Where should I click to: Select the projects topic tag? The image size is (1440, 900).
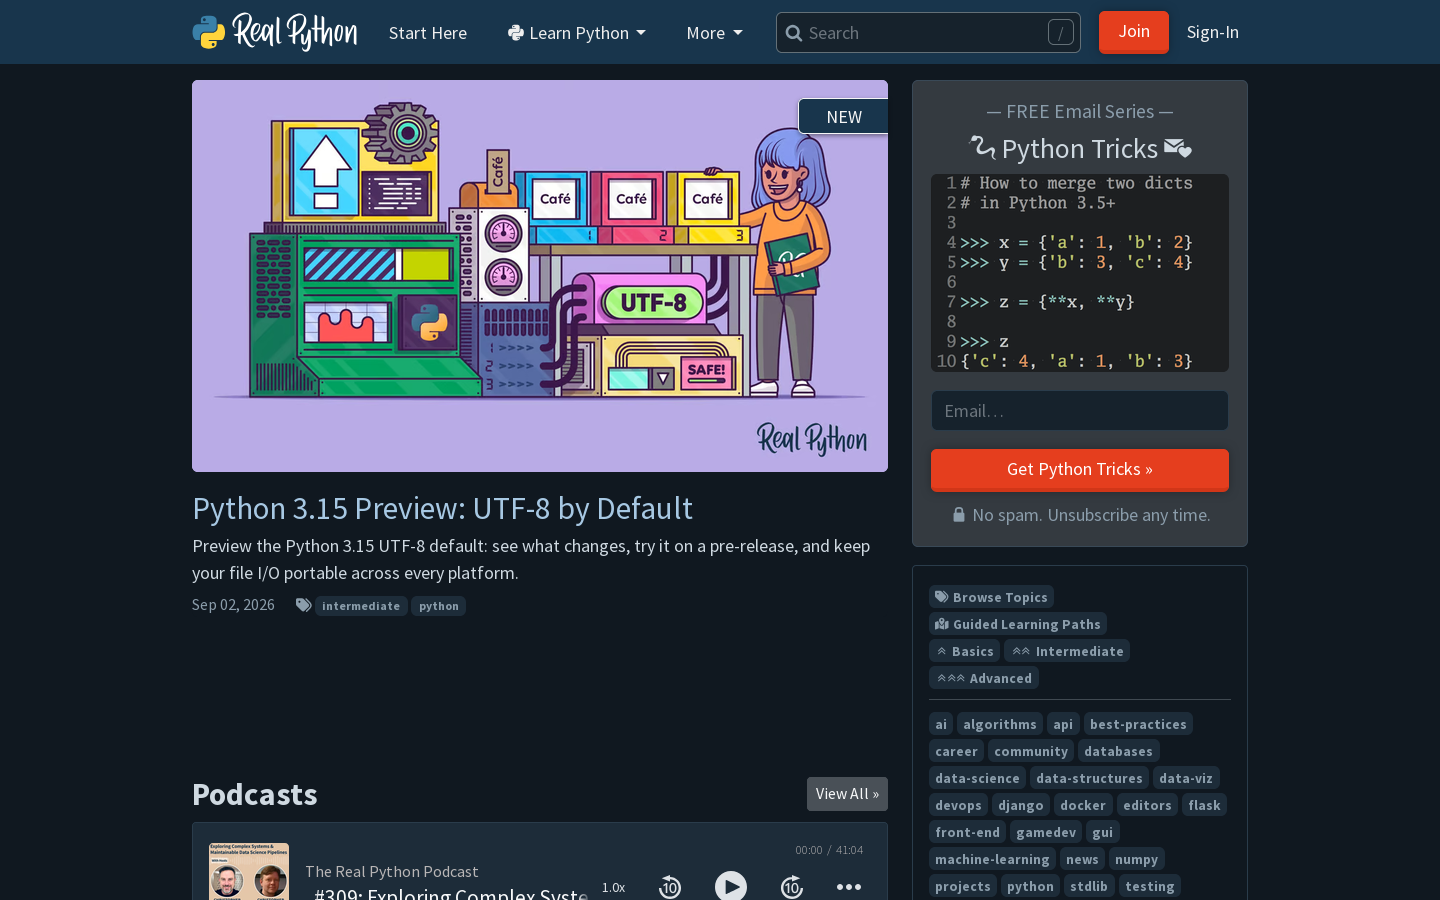[963, 886]
